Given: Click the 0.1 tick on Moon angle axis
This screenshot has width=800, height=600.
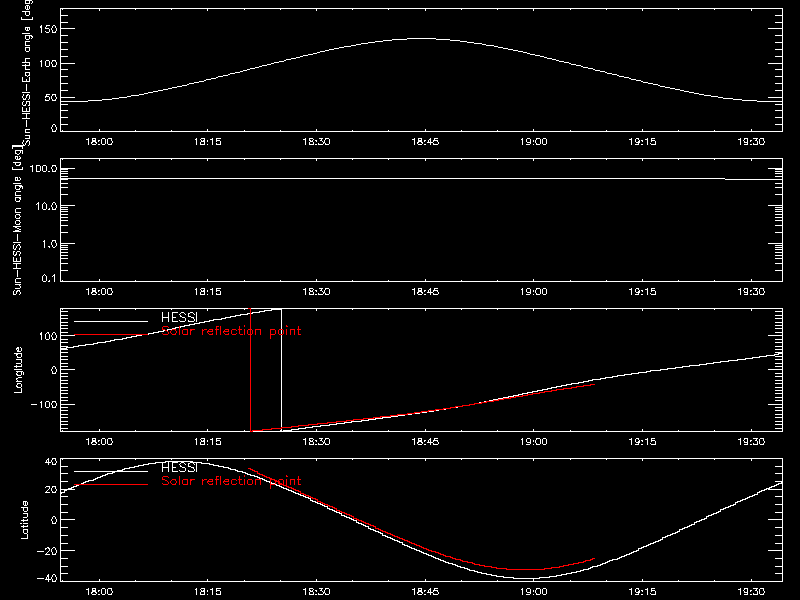Looking at the screenshot, I should [48, 278].
